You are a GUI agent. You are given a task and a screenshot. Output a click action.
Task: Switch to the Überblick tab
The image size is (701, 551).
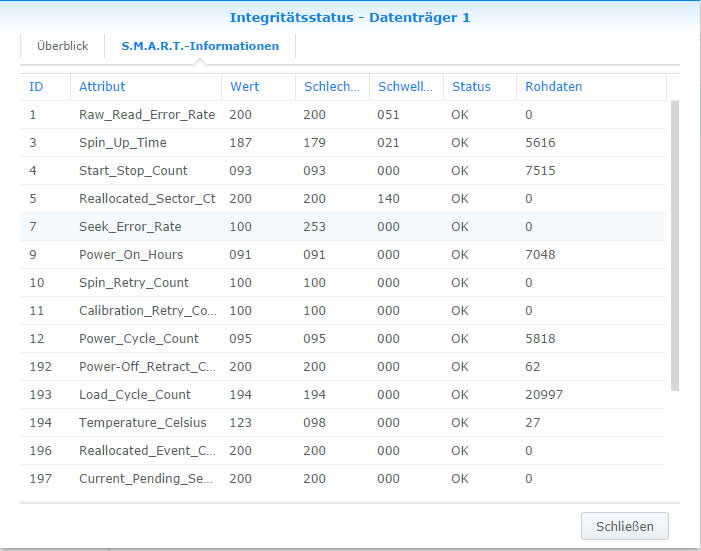point(63,46)
